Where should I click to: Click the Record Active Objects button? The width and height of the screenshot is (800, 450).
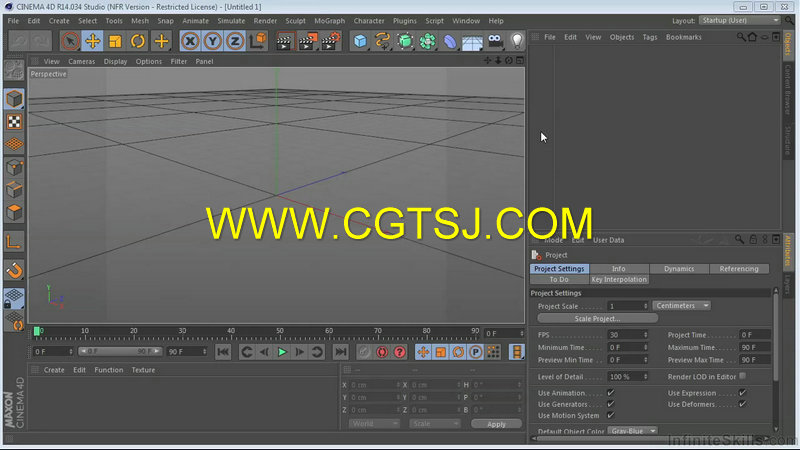tap(364, 352)
